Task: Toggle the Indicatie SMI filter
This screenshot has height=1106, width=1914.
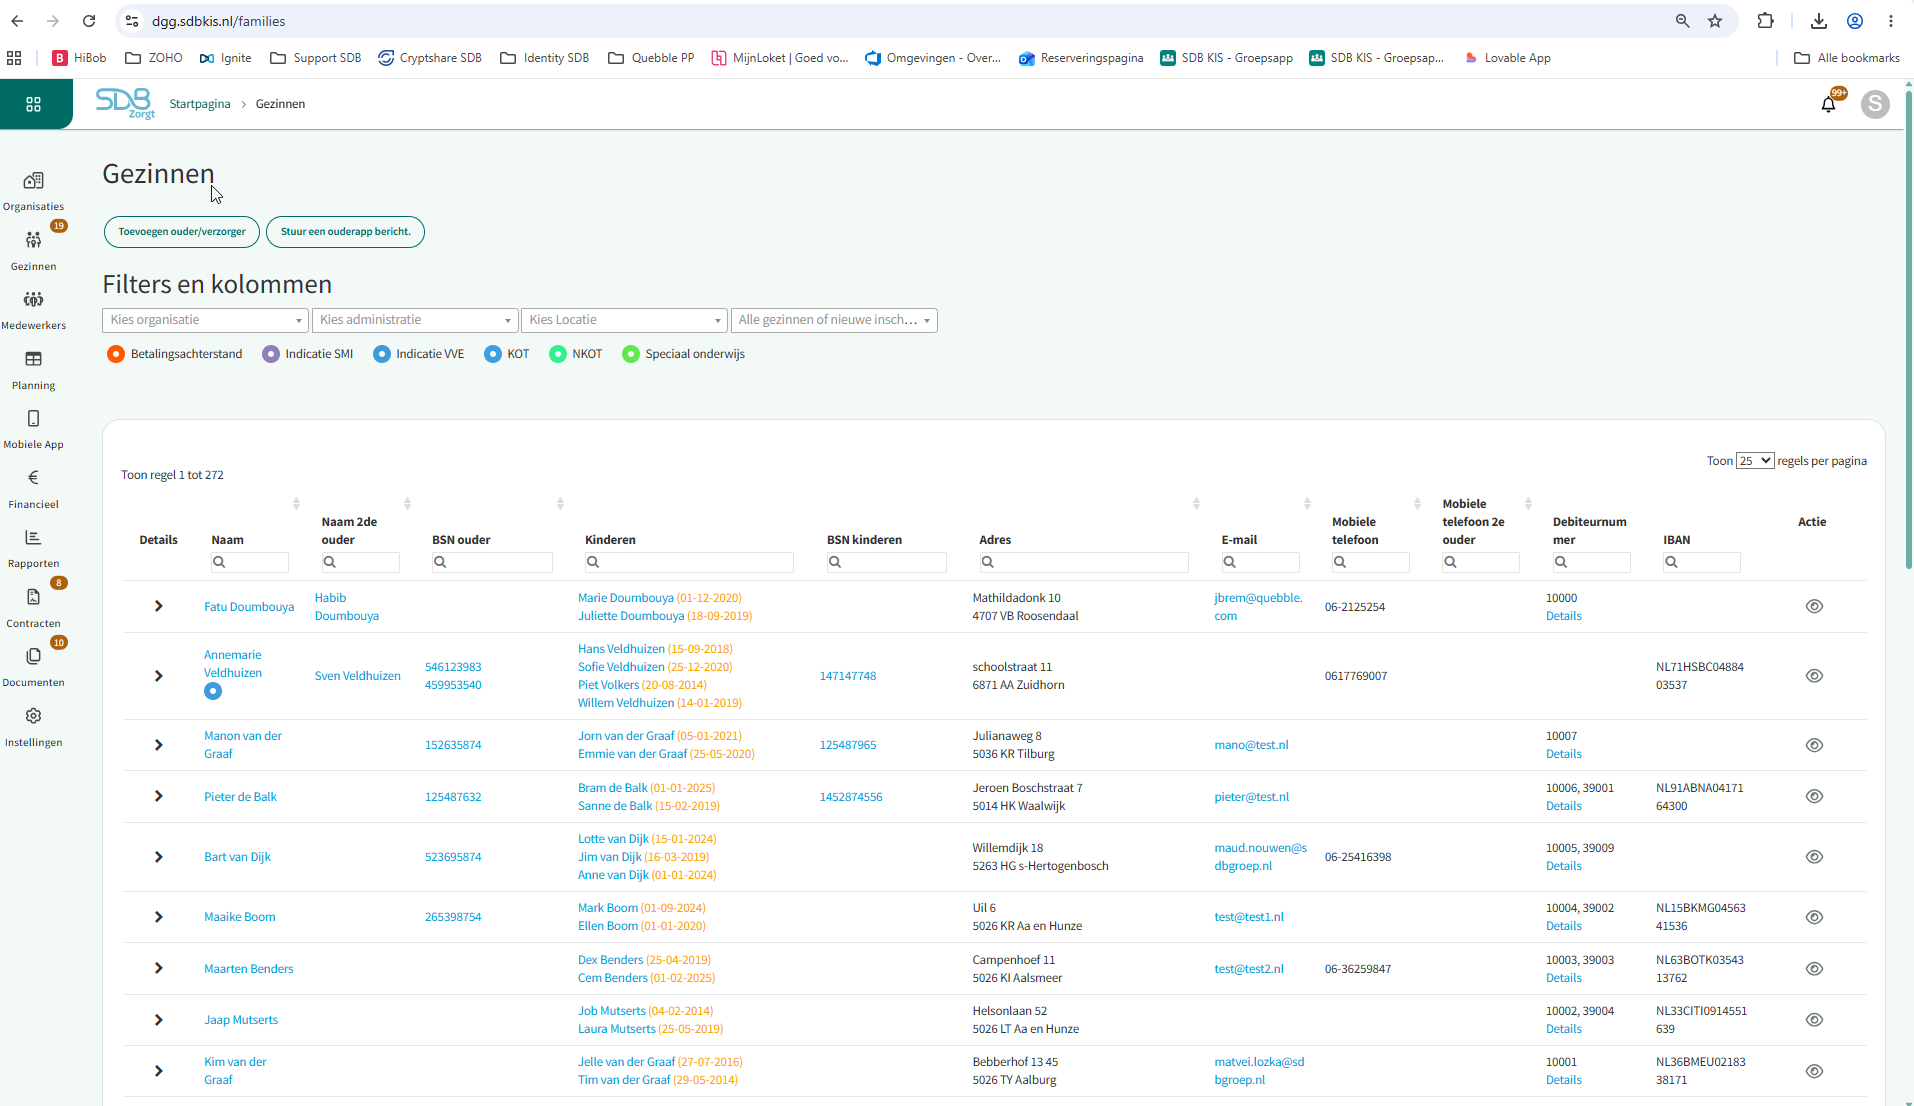Action: click(x=271, y=354)
